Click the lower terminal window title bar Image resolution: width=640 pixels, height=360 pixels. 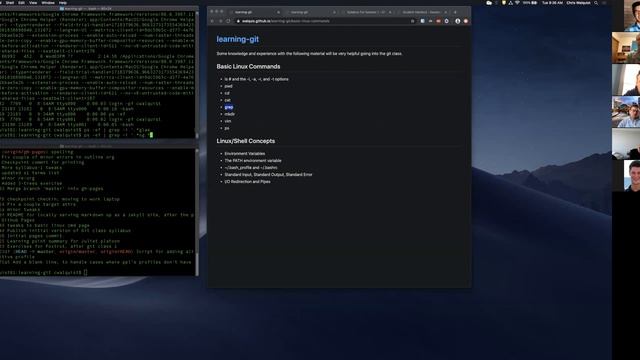click(98, 146)
